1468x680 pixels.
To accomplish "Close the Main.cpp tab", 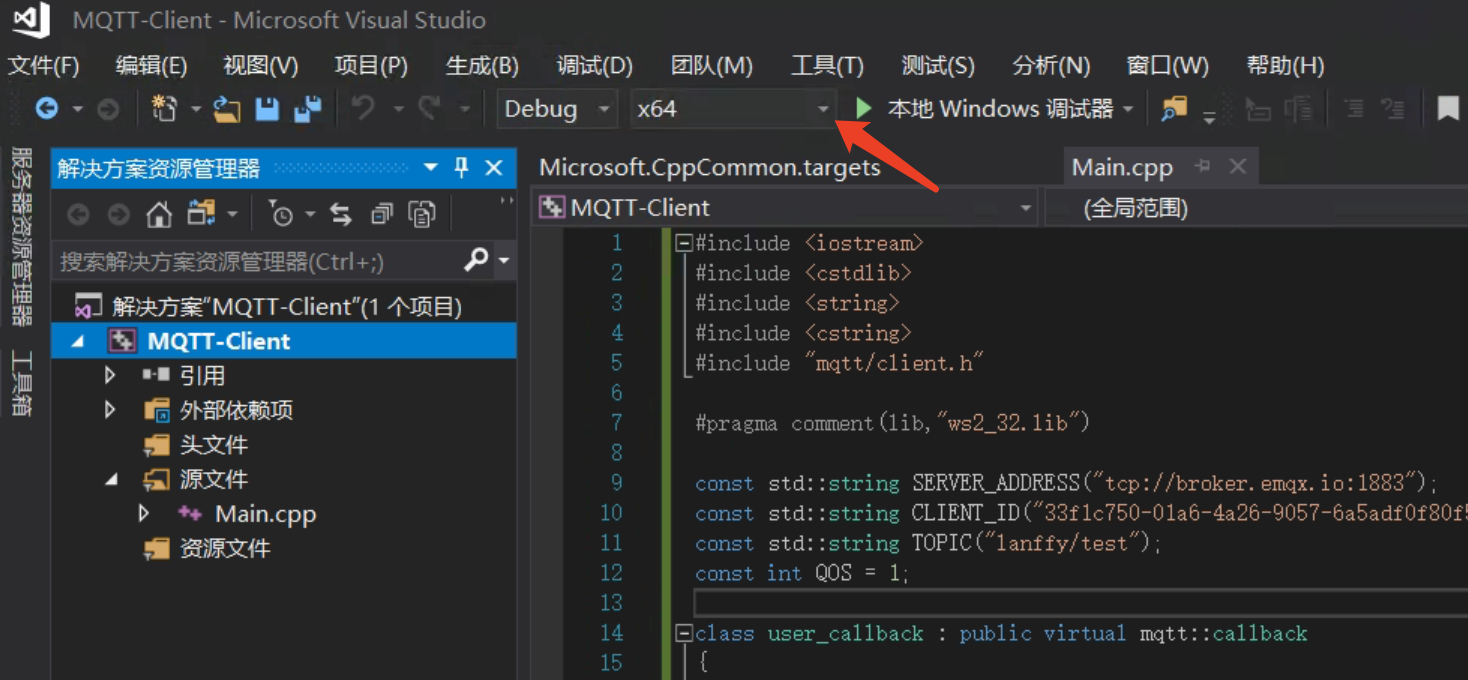I will pos(1238,166).
